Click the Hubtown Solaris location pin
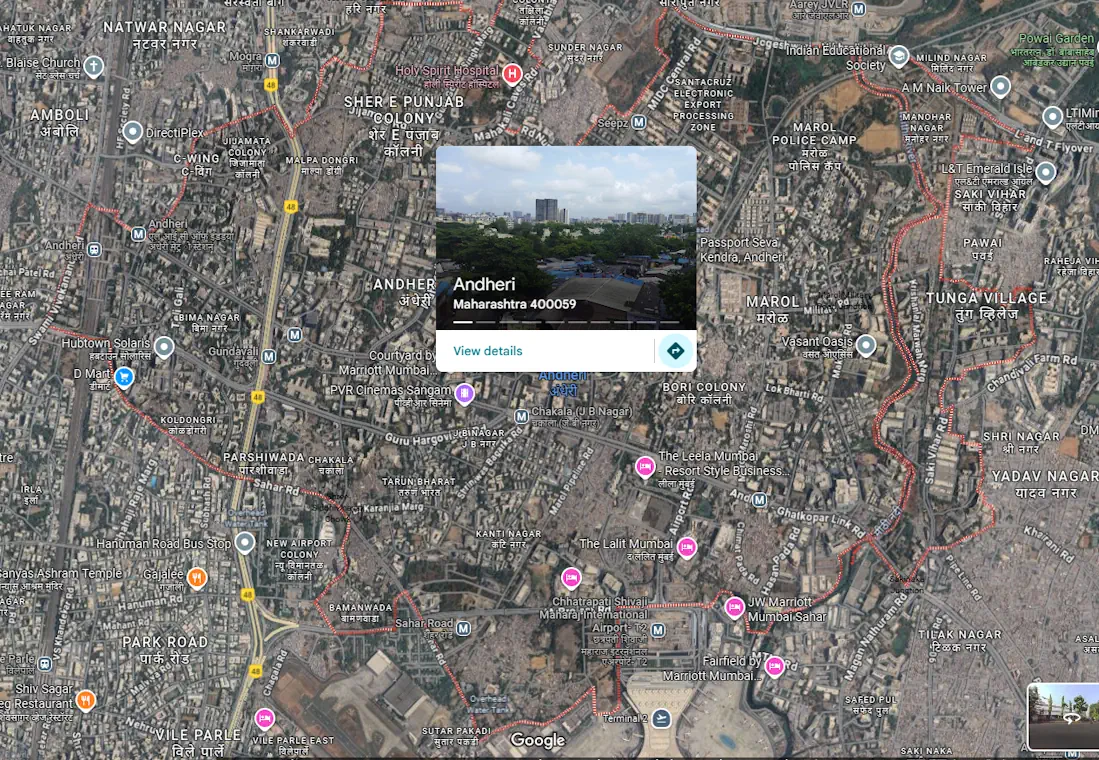Screen dimensions: 1099x760 coord(164,347)
